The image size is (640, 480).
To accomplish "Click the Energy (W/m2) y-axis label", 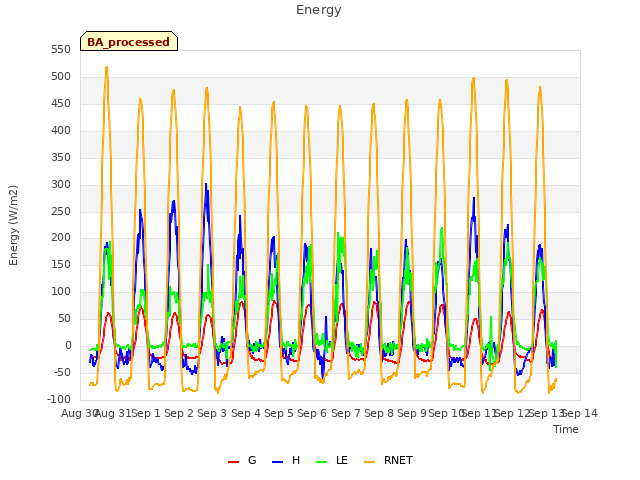I will [x=13, y=225].
